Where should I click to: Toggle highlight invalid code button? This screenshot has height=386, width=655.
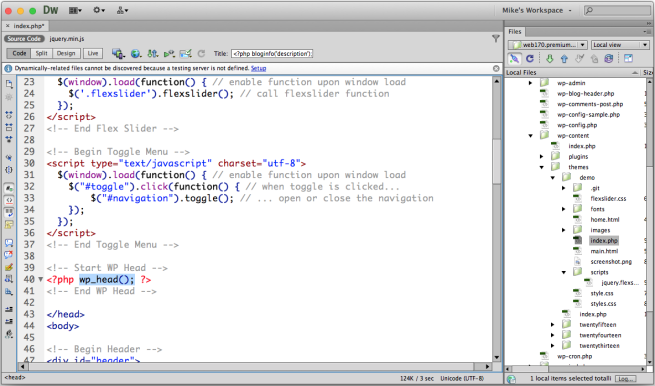click(x=9, y=201)
